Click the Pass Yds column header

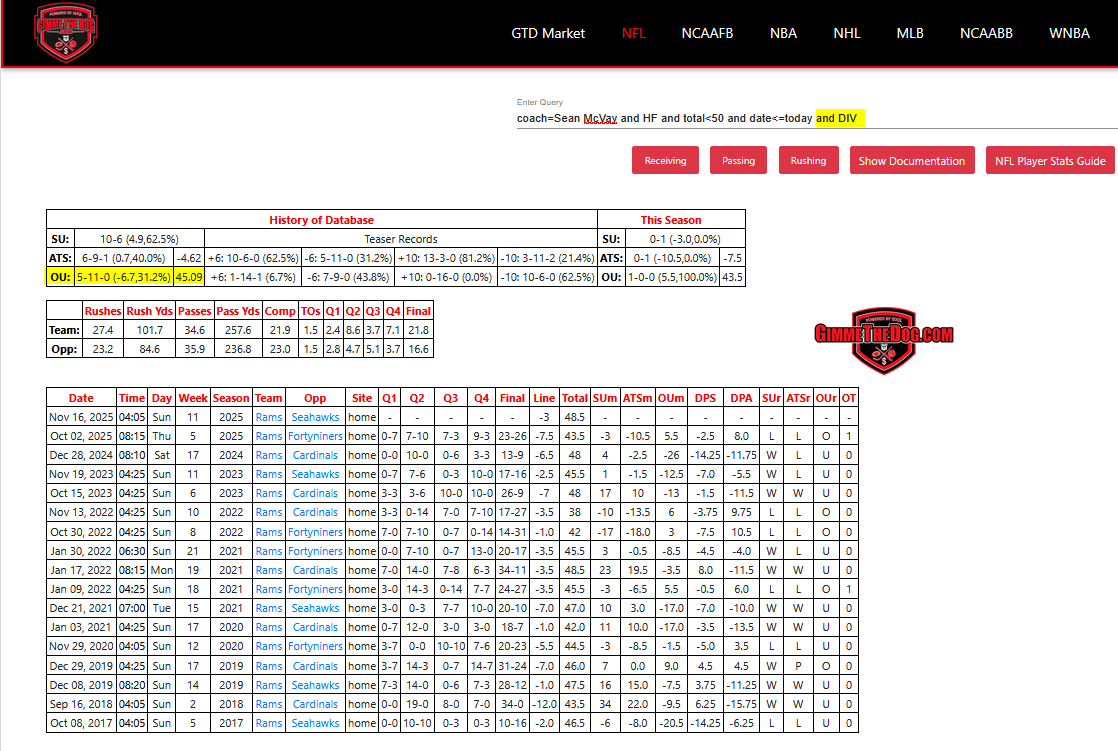238,311
